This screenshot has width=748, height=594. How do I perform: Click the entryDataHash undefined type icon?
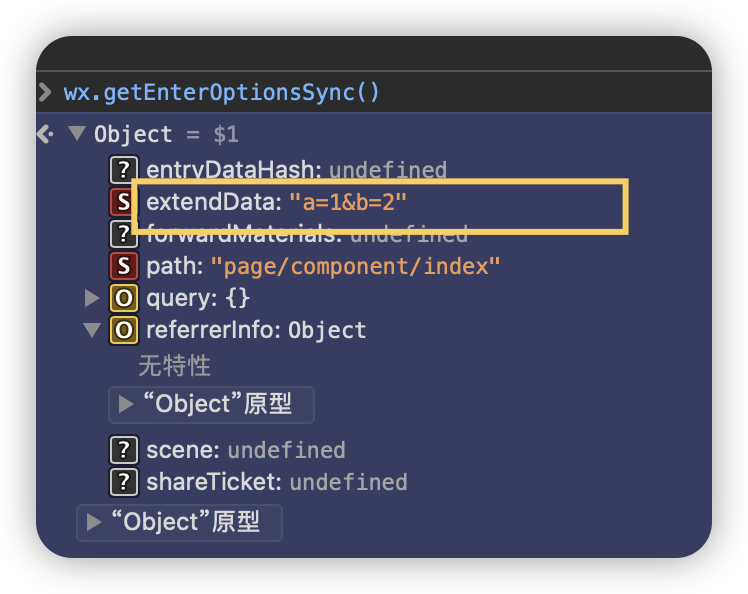[x=123, y=170]
